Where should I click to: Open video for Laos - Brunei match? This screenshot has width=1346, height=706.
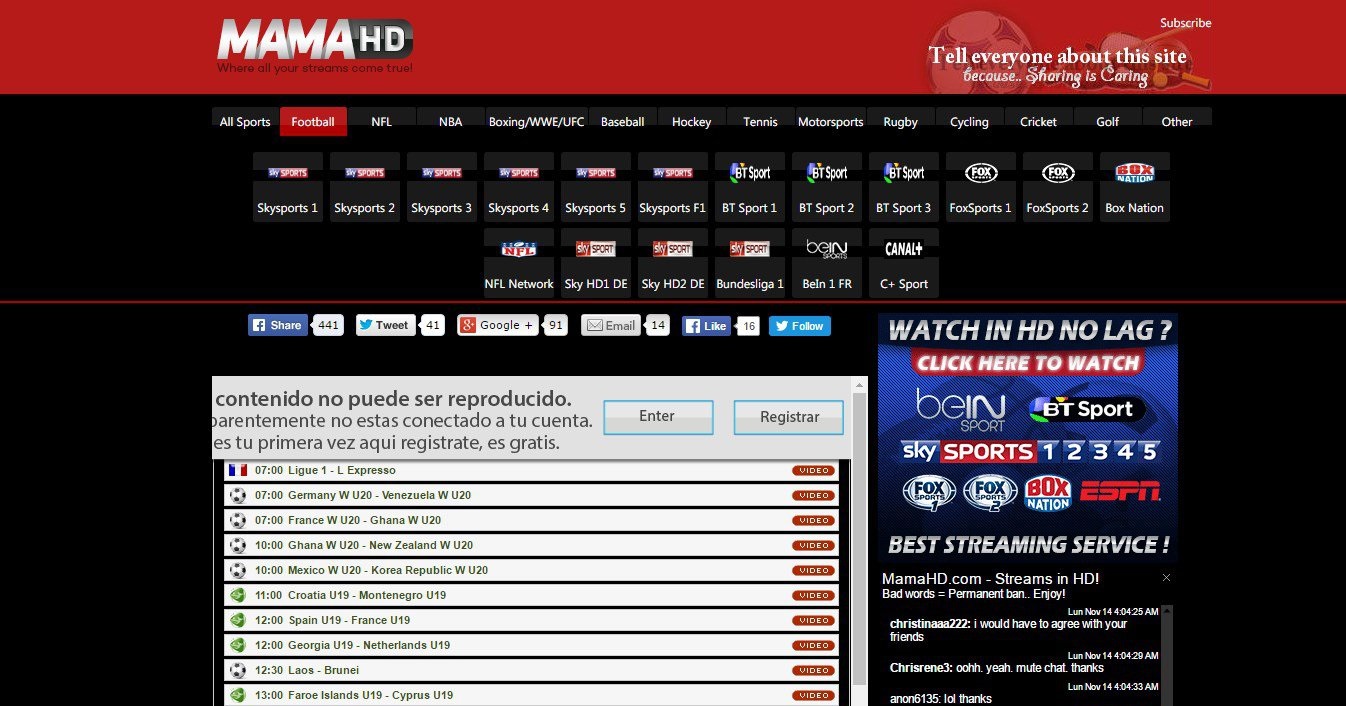point(813,670)
